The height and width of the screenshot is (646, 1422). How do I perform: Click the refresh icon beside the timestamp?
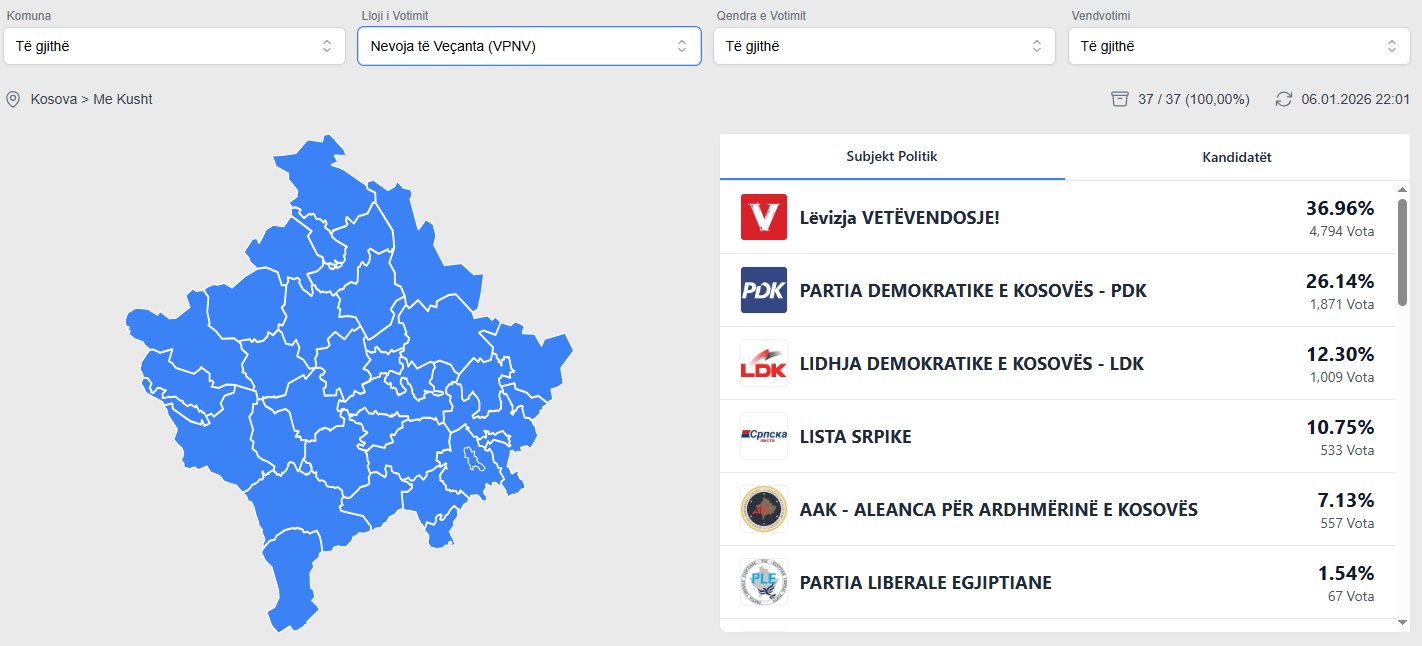click(1284, 99)
